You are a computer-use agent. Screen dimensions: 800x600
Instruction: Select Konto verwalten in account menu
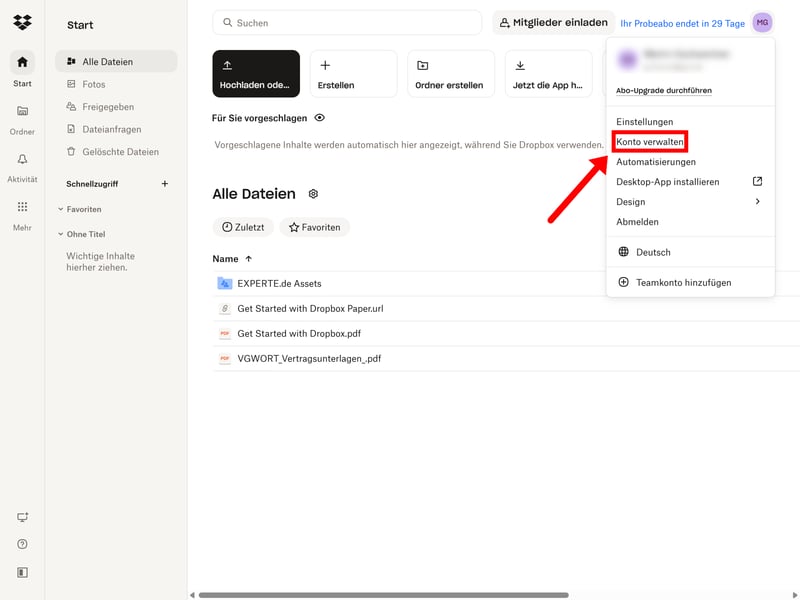pyautogui.click(x=650, y=142)
